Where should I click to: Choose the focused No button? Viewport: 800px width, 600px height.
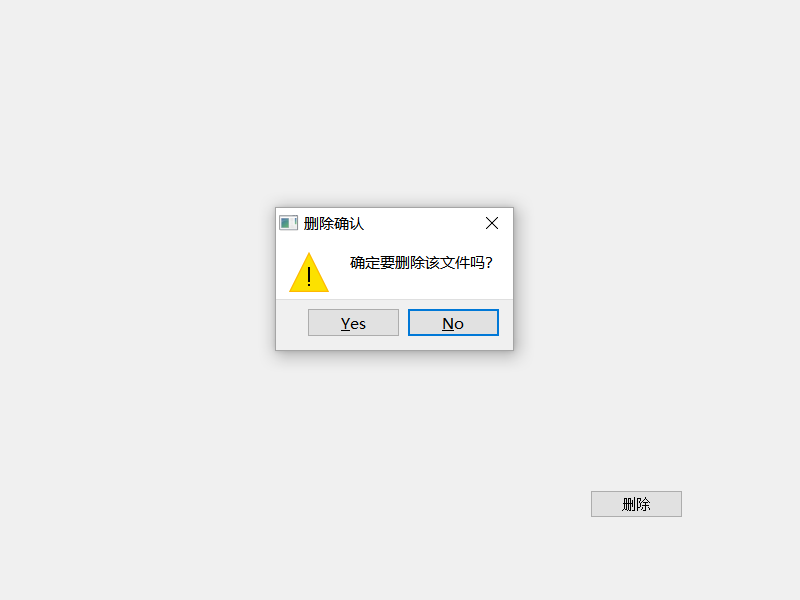coord(453,322)
